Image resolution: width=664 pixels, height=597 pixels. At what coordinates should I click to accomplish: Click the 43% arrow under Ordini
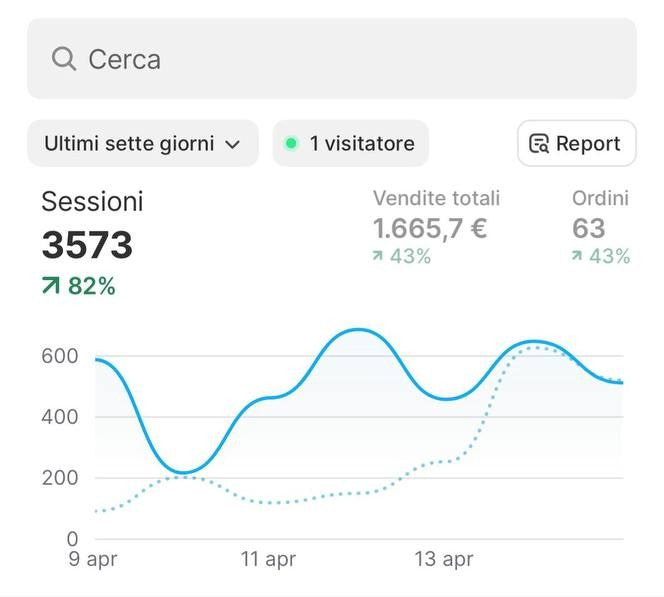tap(577, 256)
